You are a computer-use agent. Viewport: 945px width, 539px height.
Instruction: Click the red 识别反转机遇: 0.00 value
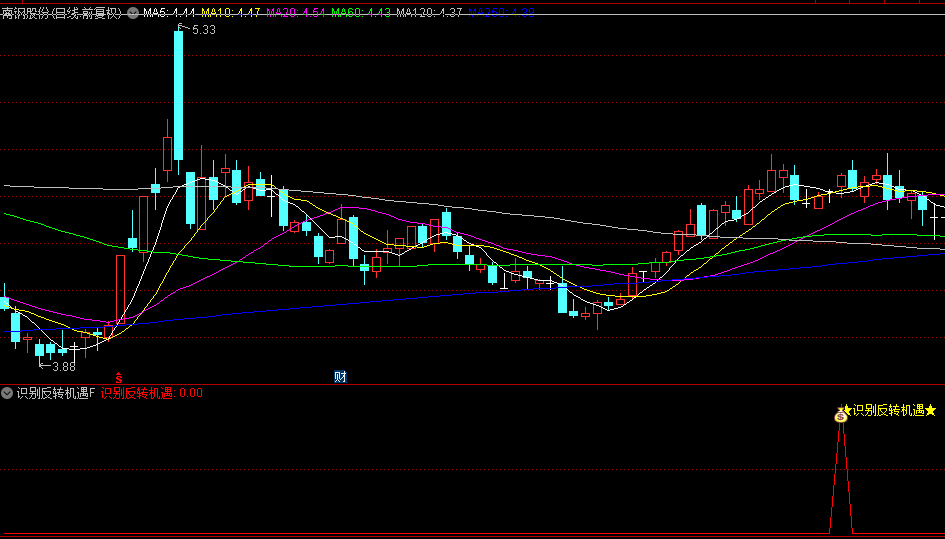click(152, 393)
